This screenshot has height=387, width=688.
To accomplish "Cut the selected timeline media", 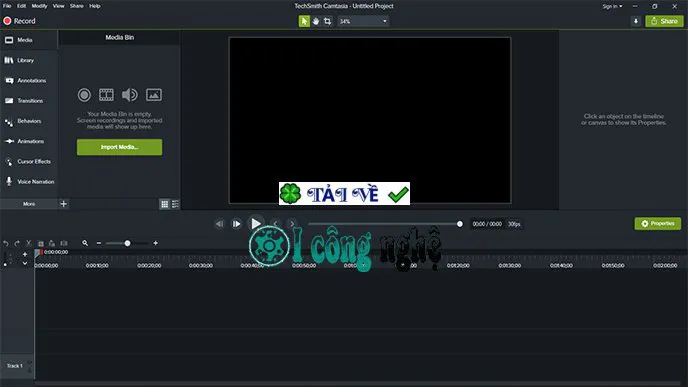I will (29, 243).
